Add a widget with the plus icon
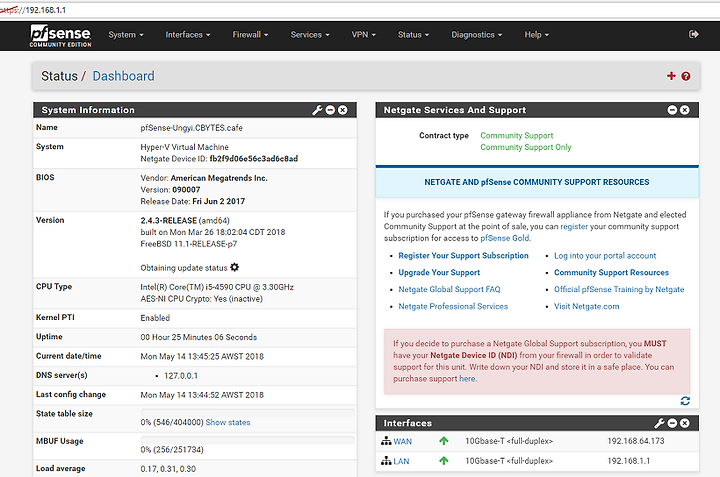This screenshot has height=477, width=720. pos(671,76)
